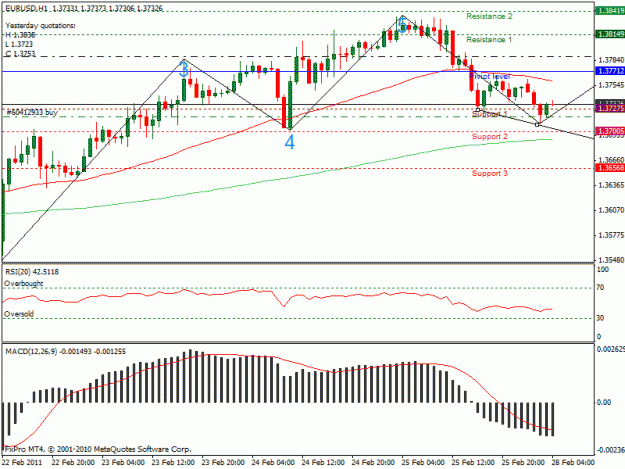Viewport: 625px width, 469px height.
Task: Click the 1.36070 price scale value
Action: 611,210
